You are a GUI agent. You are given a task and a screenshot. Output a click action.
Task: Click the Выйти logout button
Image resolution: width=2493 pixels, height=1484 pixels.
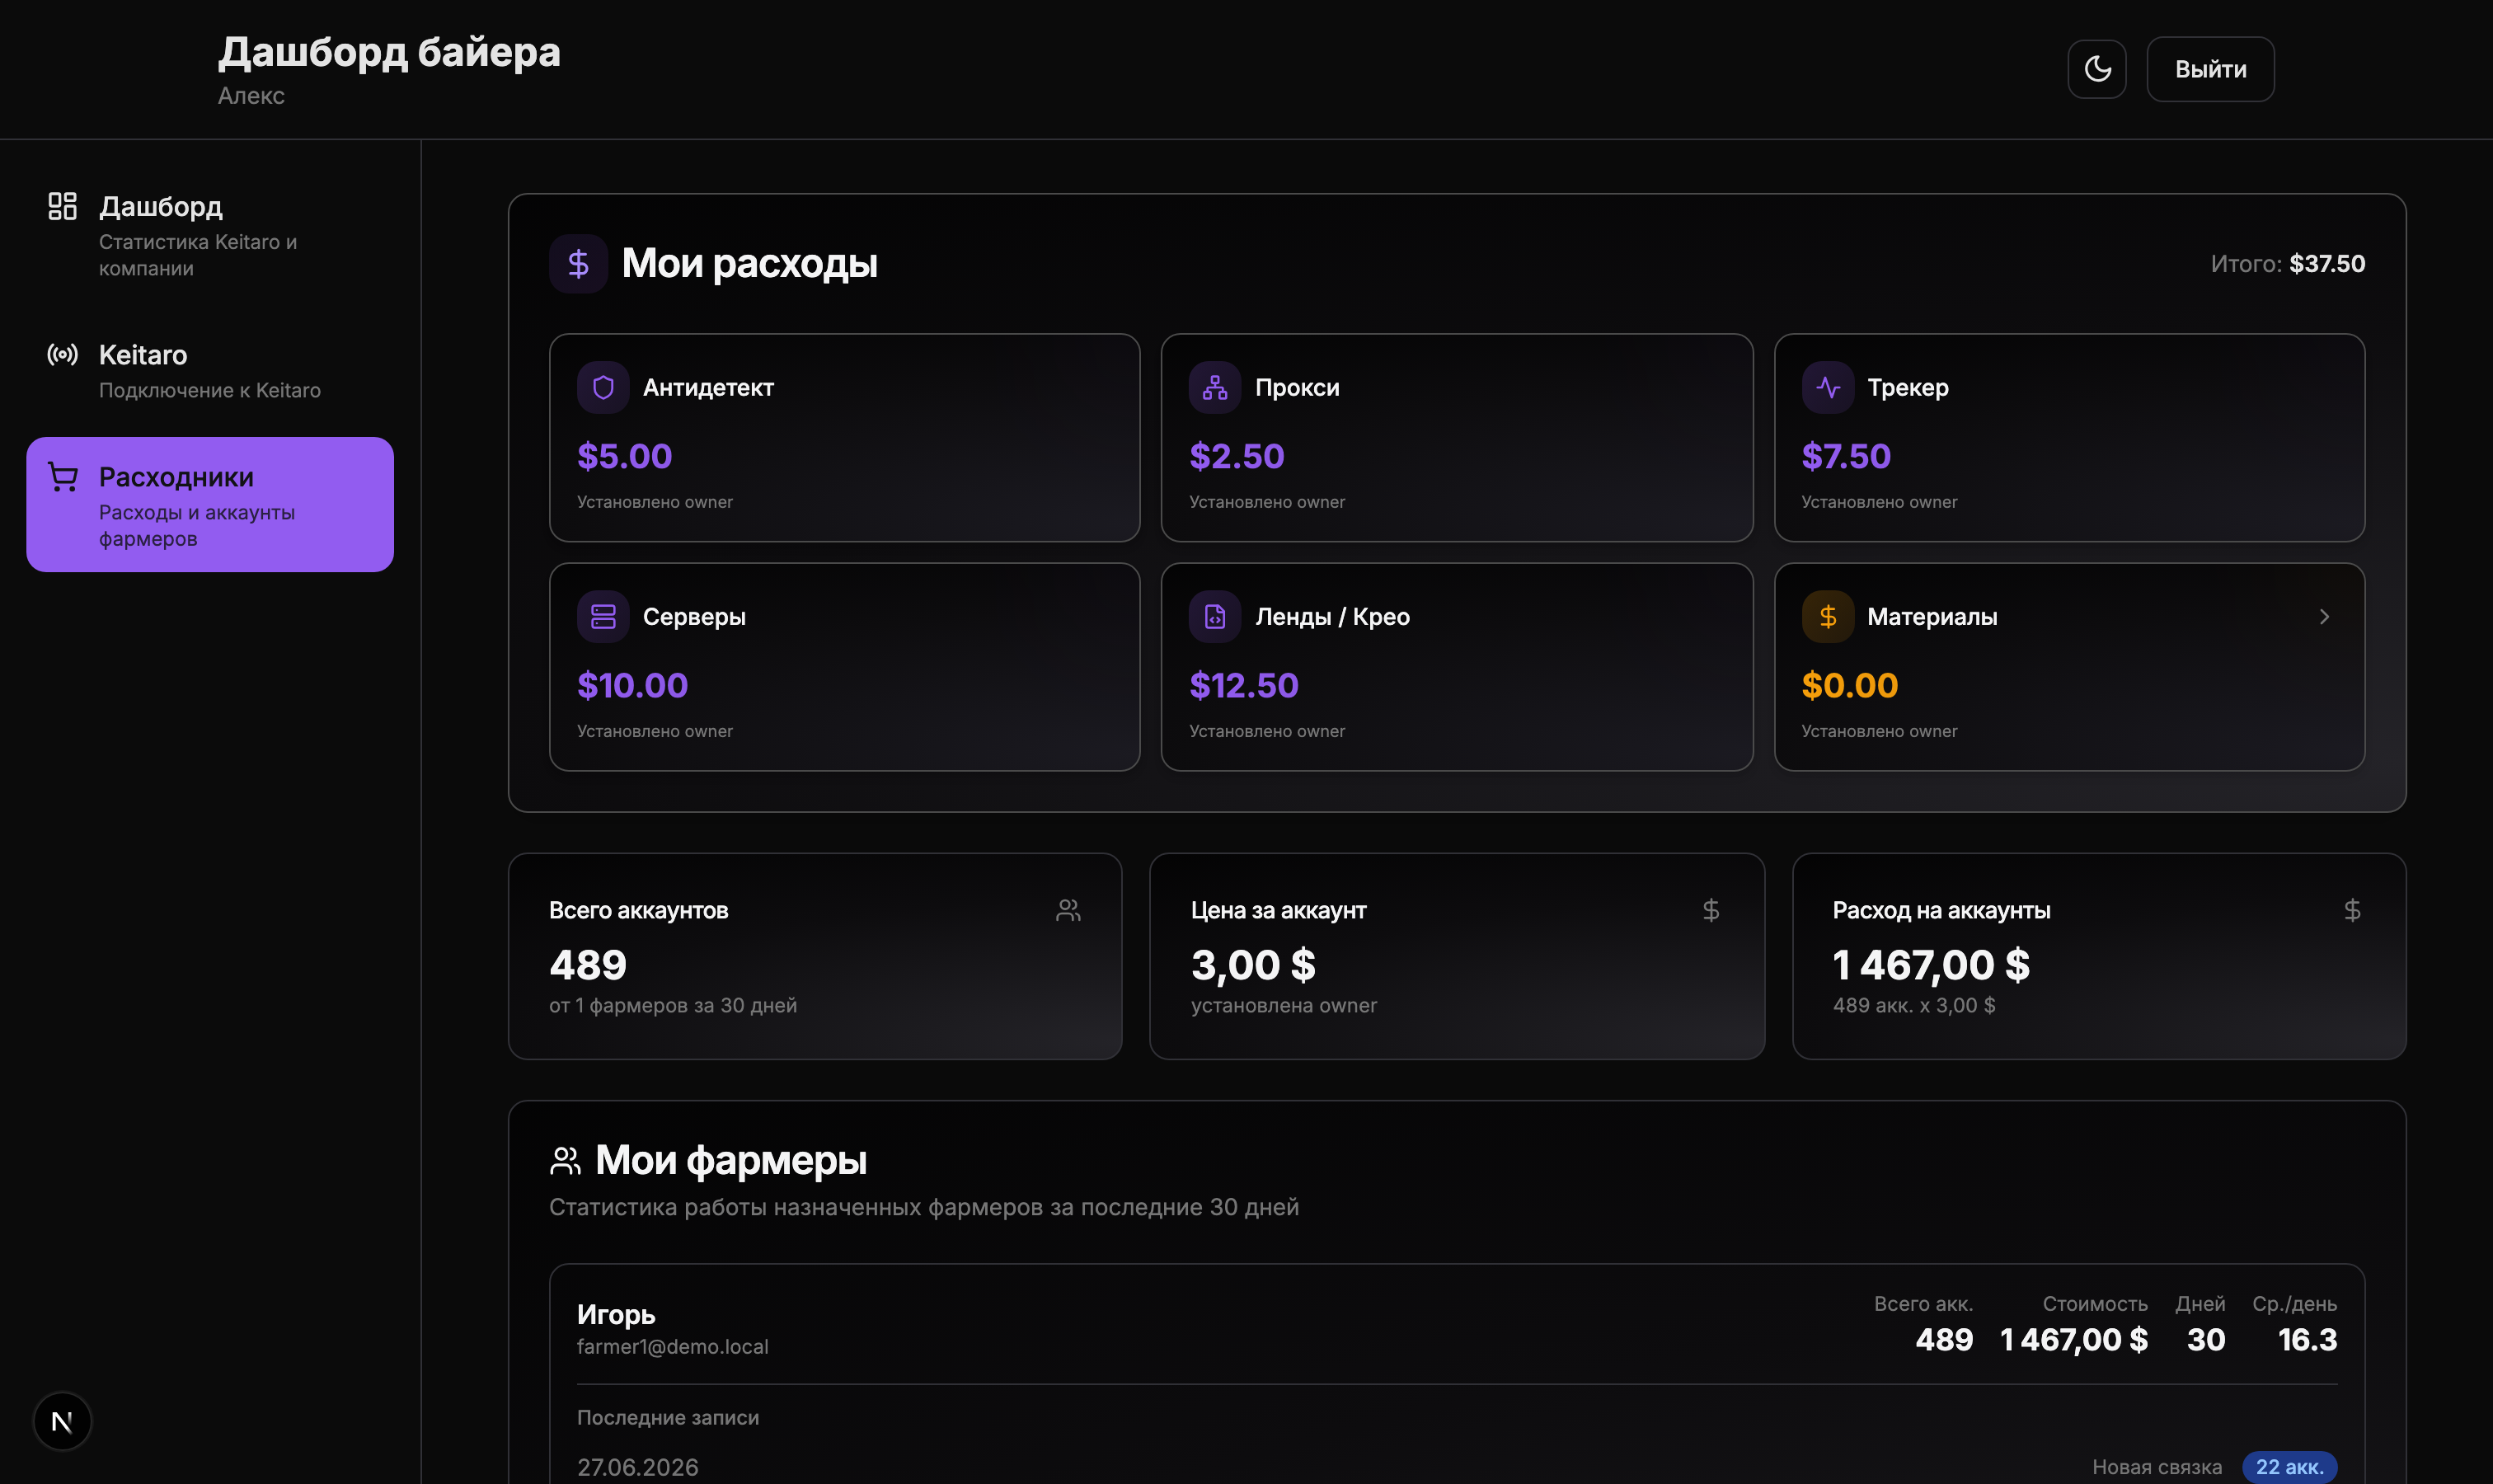[x=2210, y=69]
